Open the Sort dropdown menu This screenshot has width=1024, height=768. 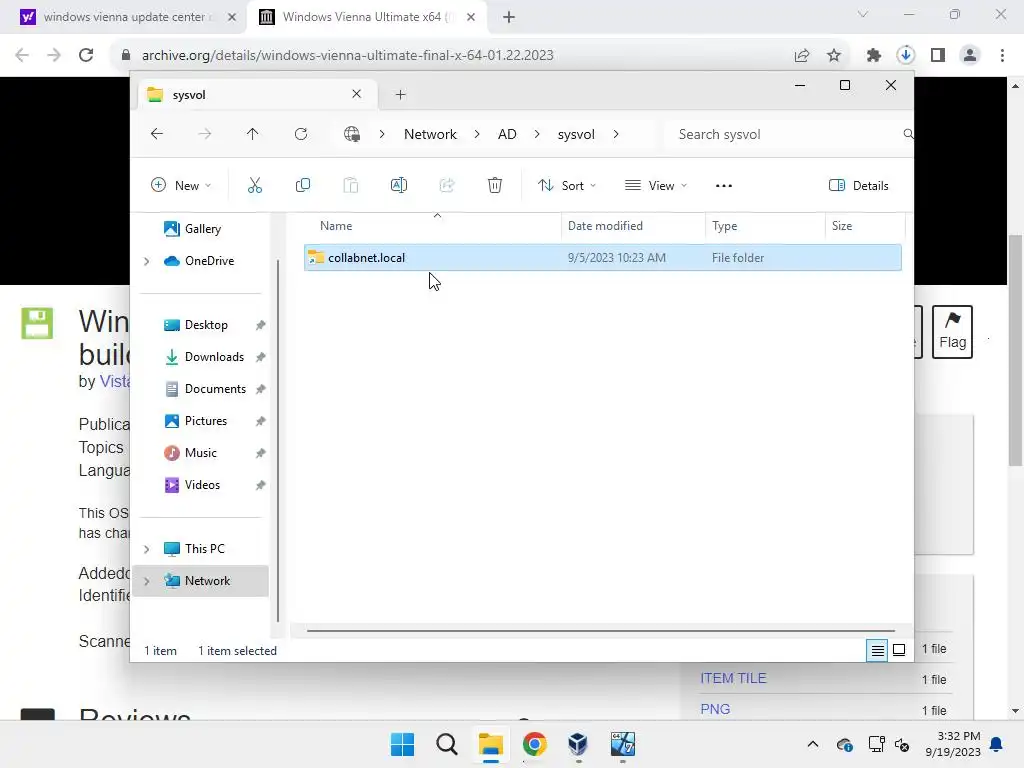coord(567,185)
